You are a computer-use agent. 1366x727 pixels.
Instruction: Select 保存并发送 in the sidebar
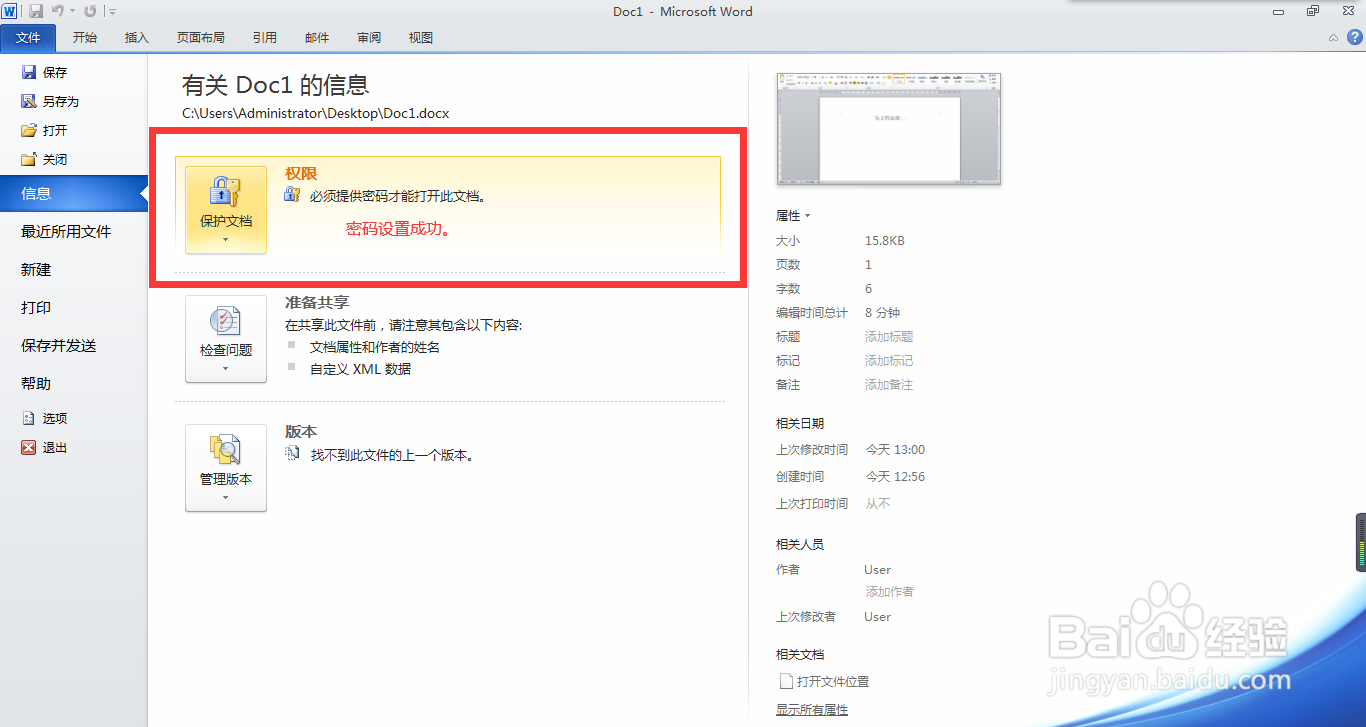[59, 345]
